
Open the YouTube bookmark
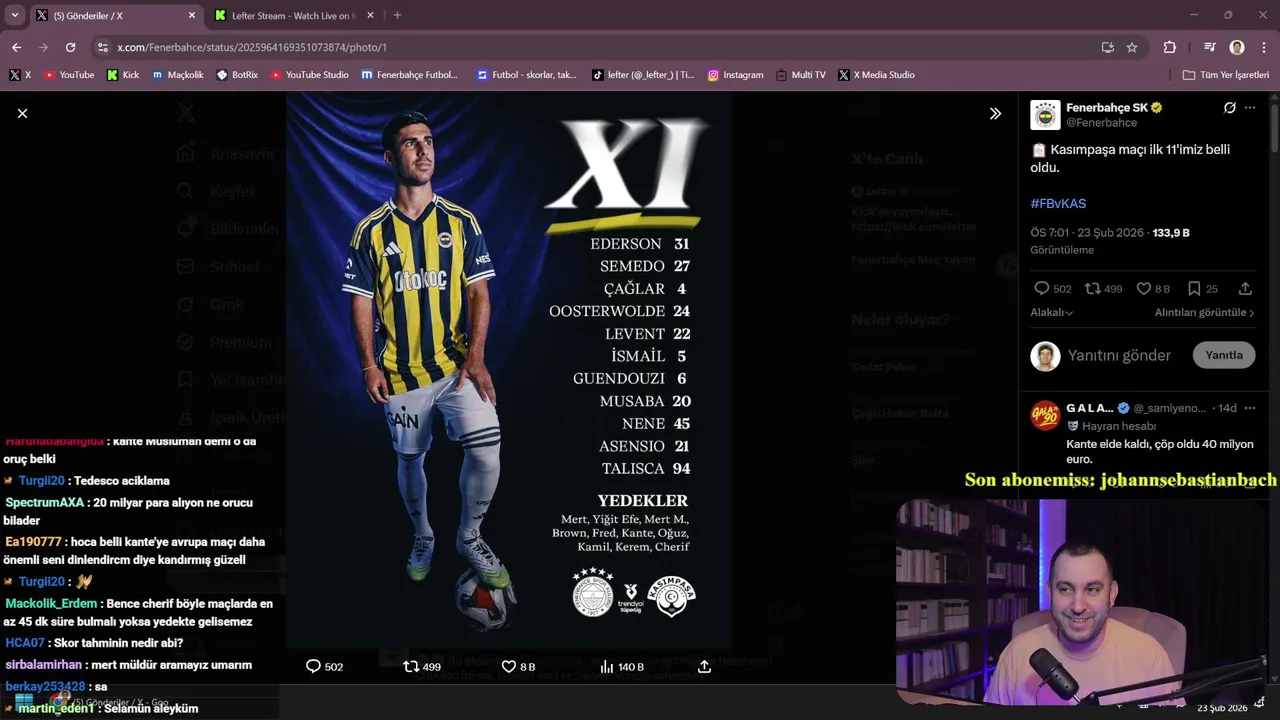(x=68, y=75)
